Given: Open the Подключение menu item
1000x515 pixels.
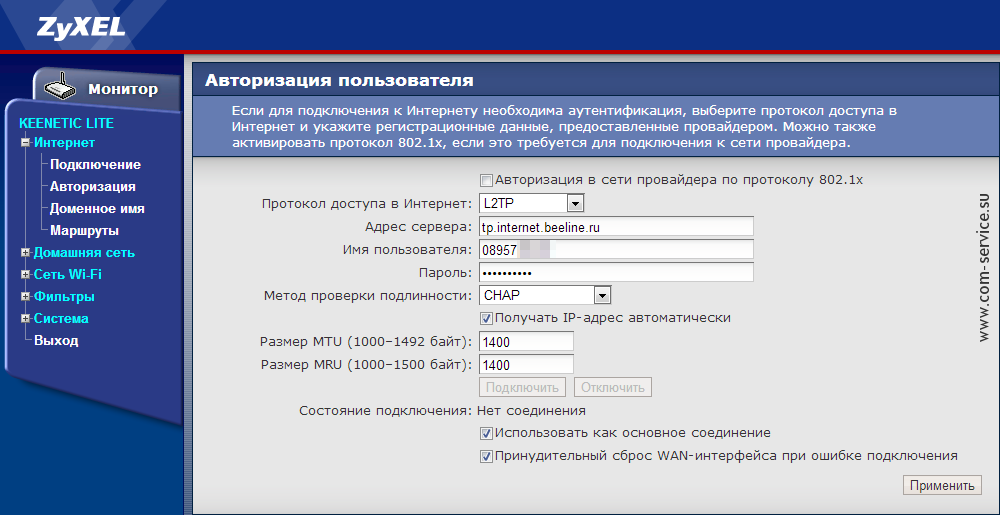Looking at the screenshot, I should click(x=95, y=165).
